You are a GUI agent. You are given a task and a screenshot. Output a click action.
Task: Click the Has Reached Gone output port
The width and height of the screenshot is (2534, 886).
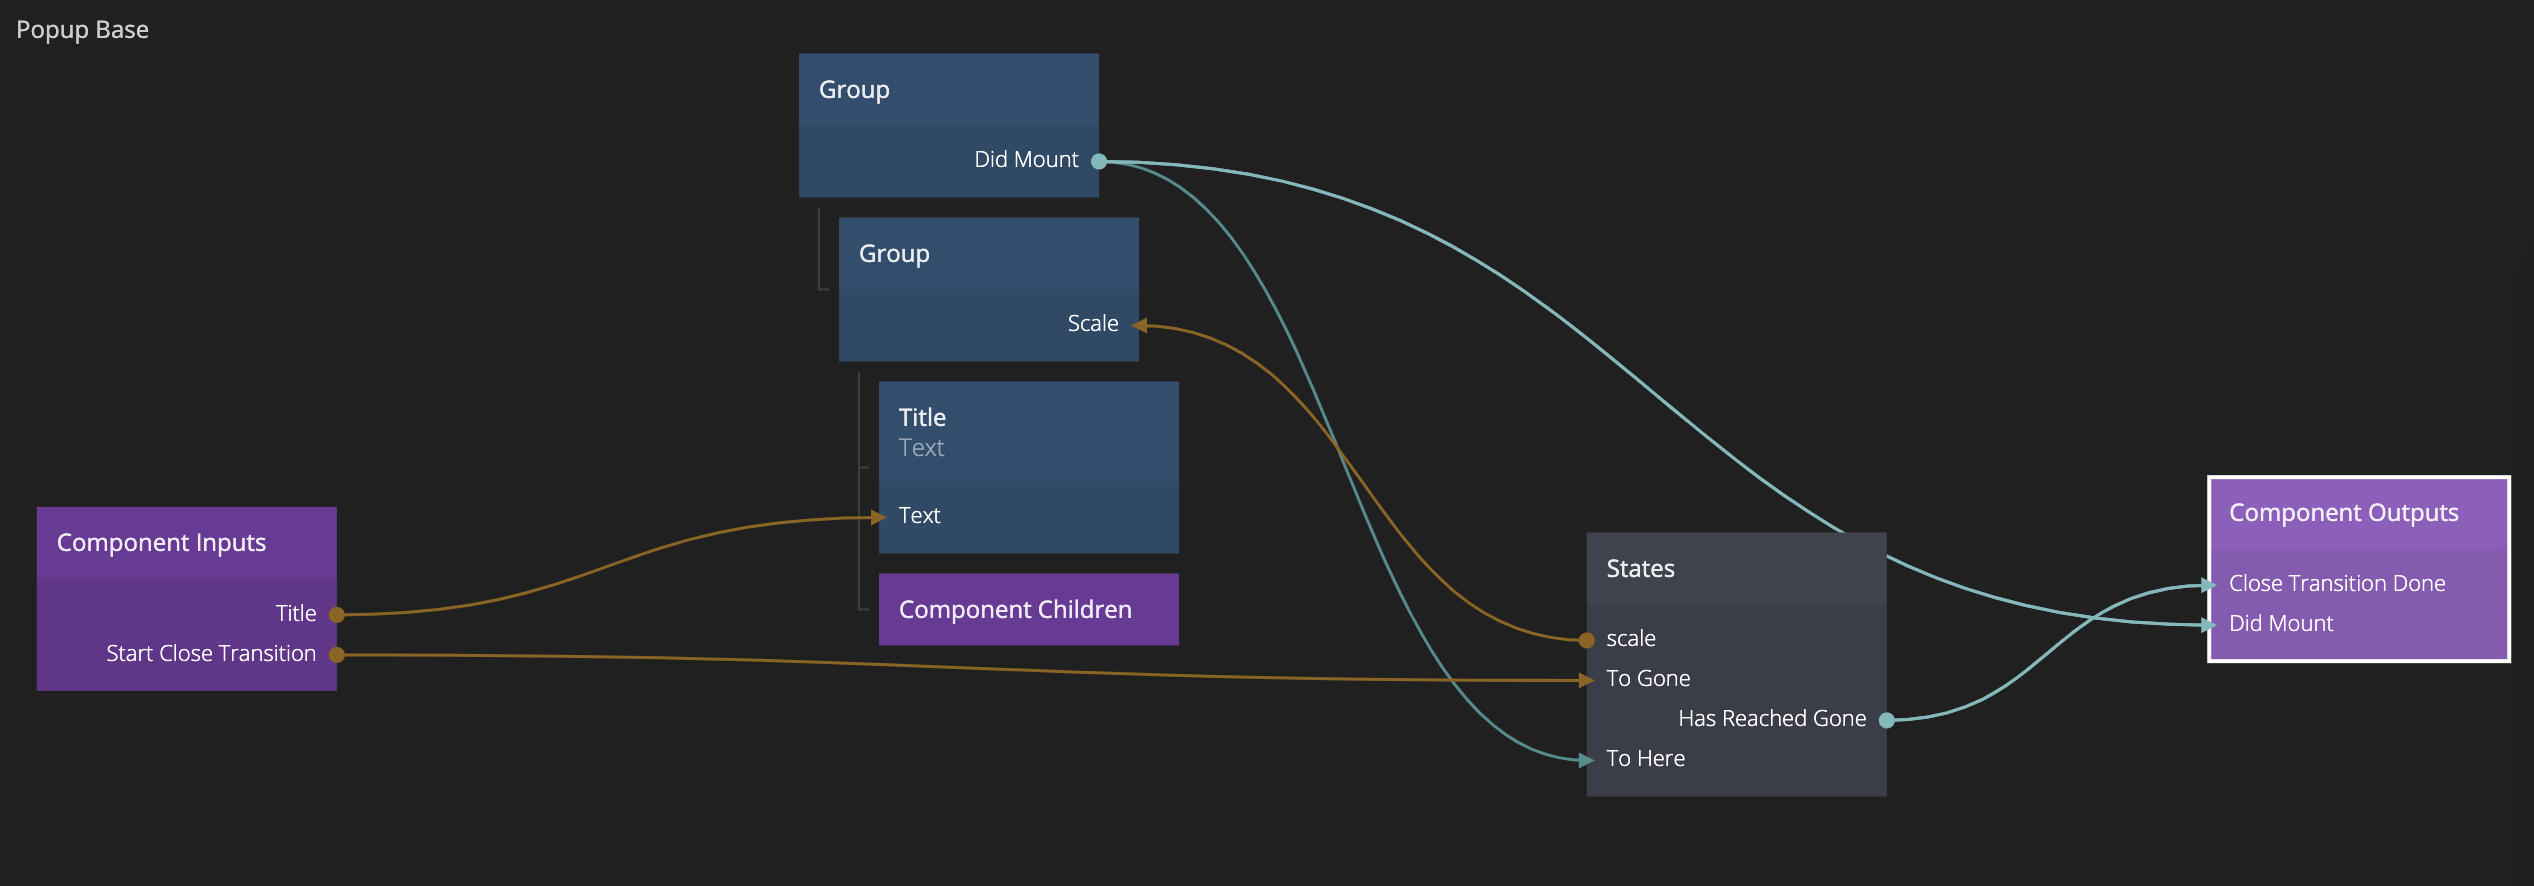click(x=1886, y=720)
